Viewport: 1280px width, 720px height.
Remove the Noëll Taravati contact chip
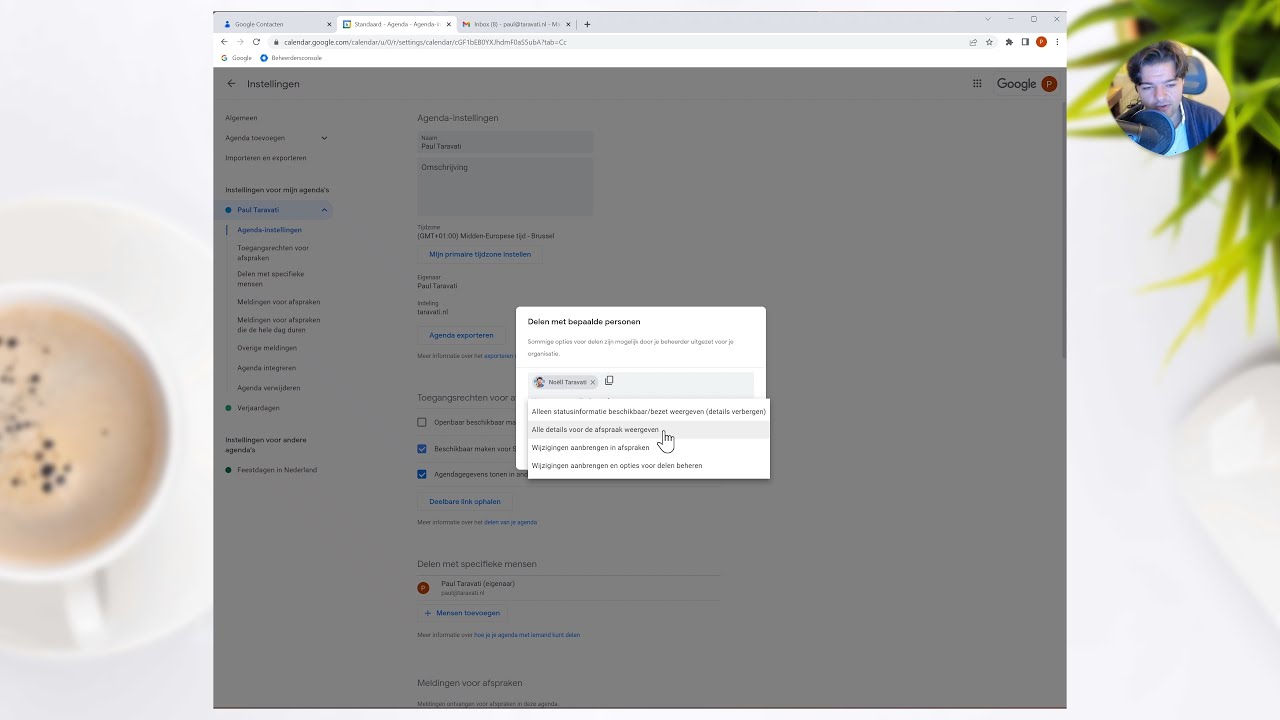592,382
